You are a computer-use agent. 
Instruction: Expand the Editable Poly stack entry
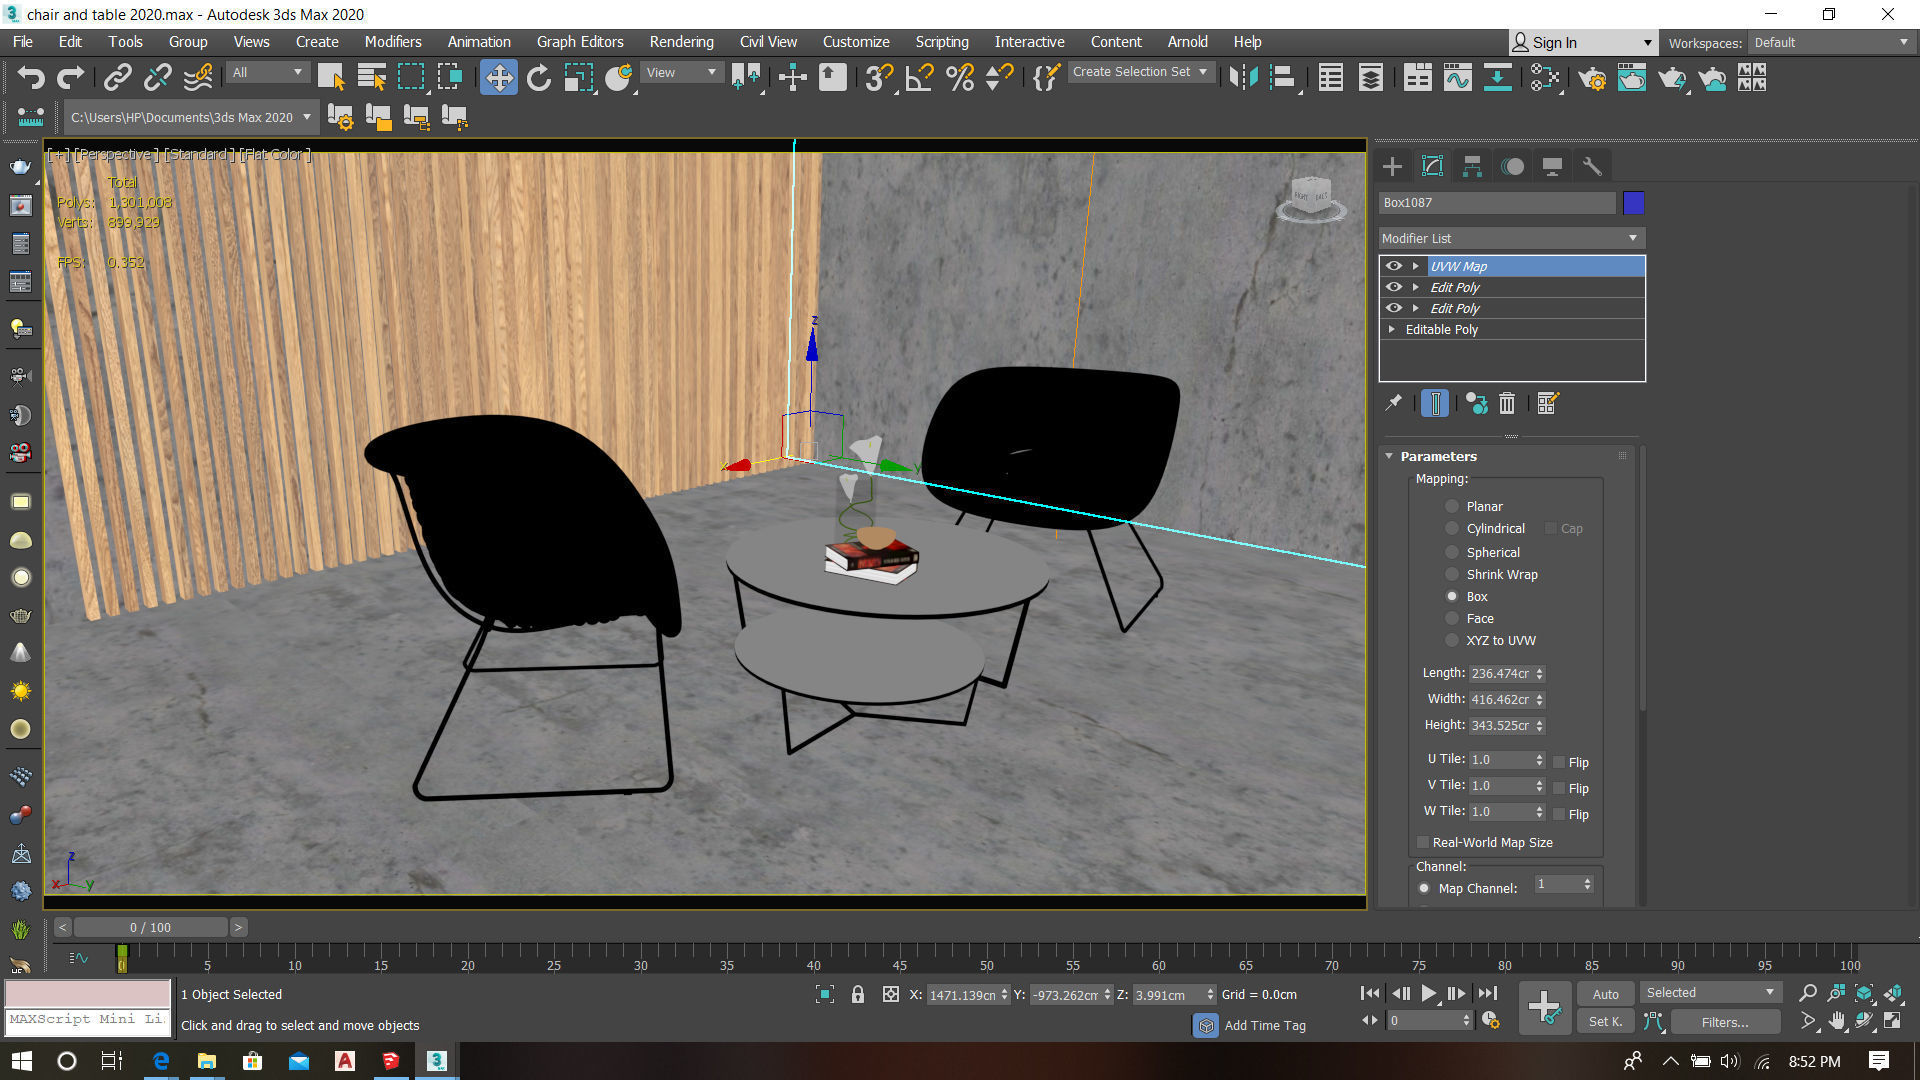pos(1391,329)
